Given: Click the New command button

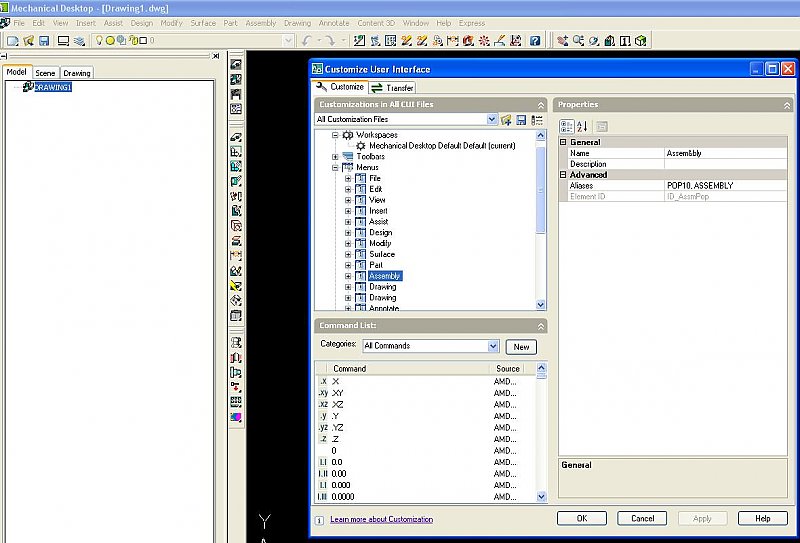Looking at the screenshot, I should [521, 347].
